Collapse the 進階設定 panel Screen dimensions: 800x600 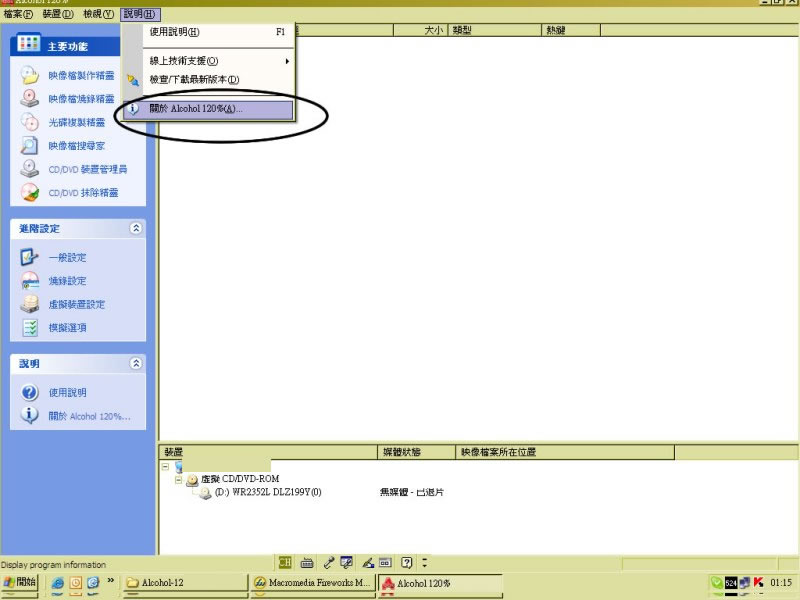coord(136,229)
